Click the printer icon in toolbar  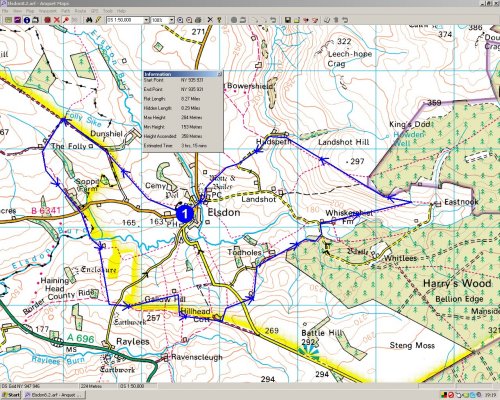tap(198, 20)
